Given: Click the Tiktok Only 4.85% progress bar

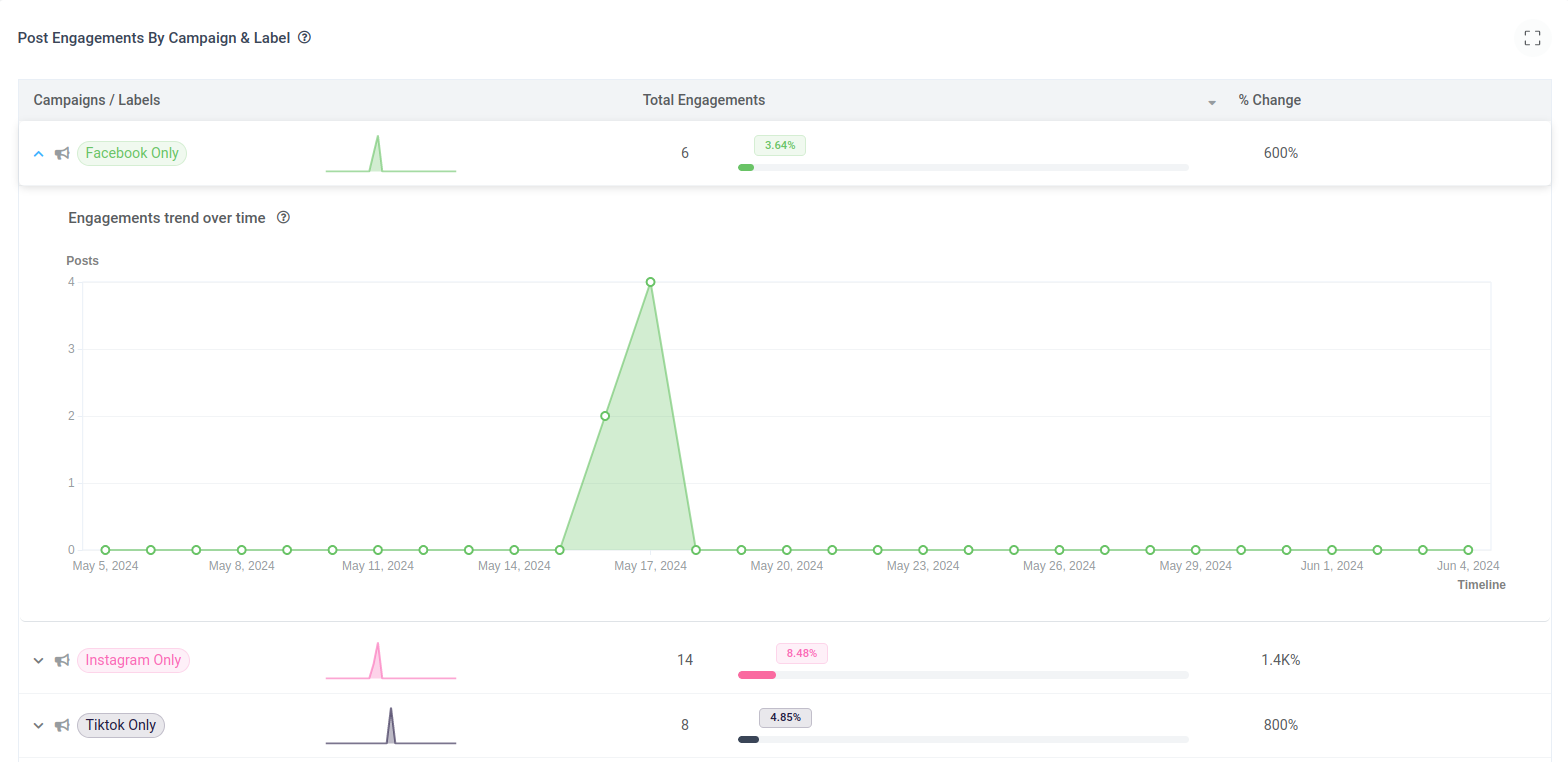Looking at the screenshot, I should (x=963, y=739).
